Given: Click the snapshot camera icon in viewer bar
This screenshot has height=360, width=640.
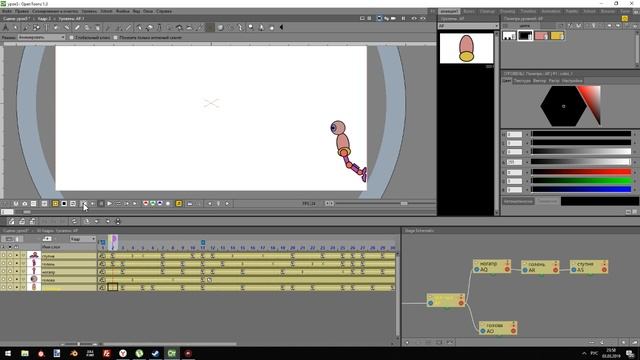Looking at the screenshot, I should pos(24,203).
